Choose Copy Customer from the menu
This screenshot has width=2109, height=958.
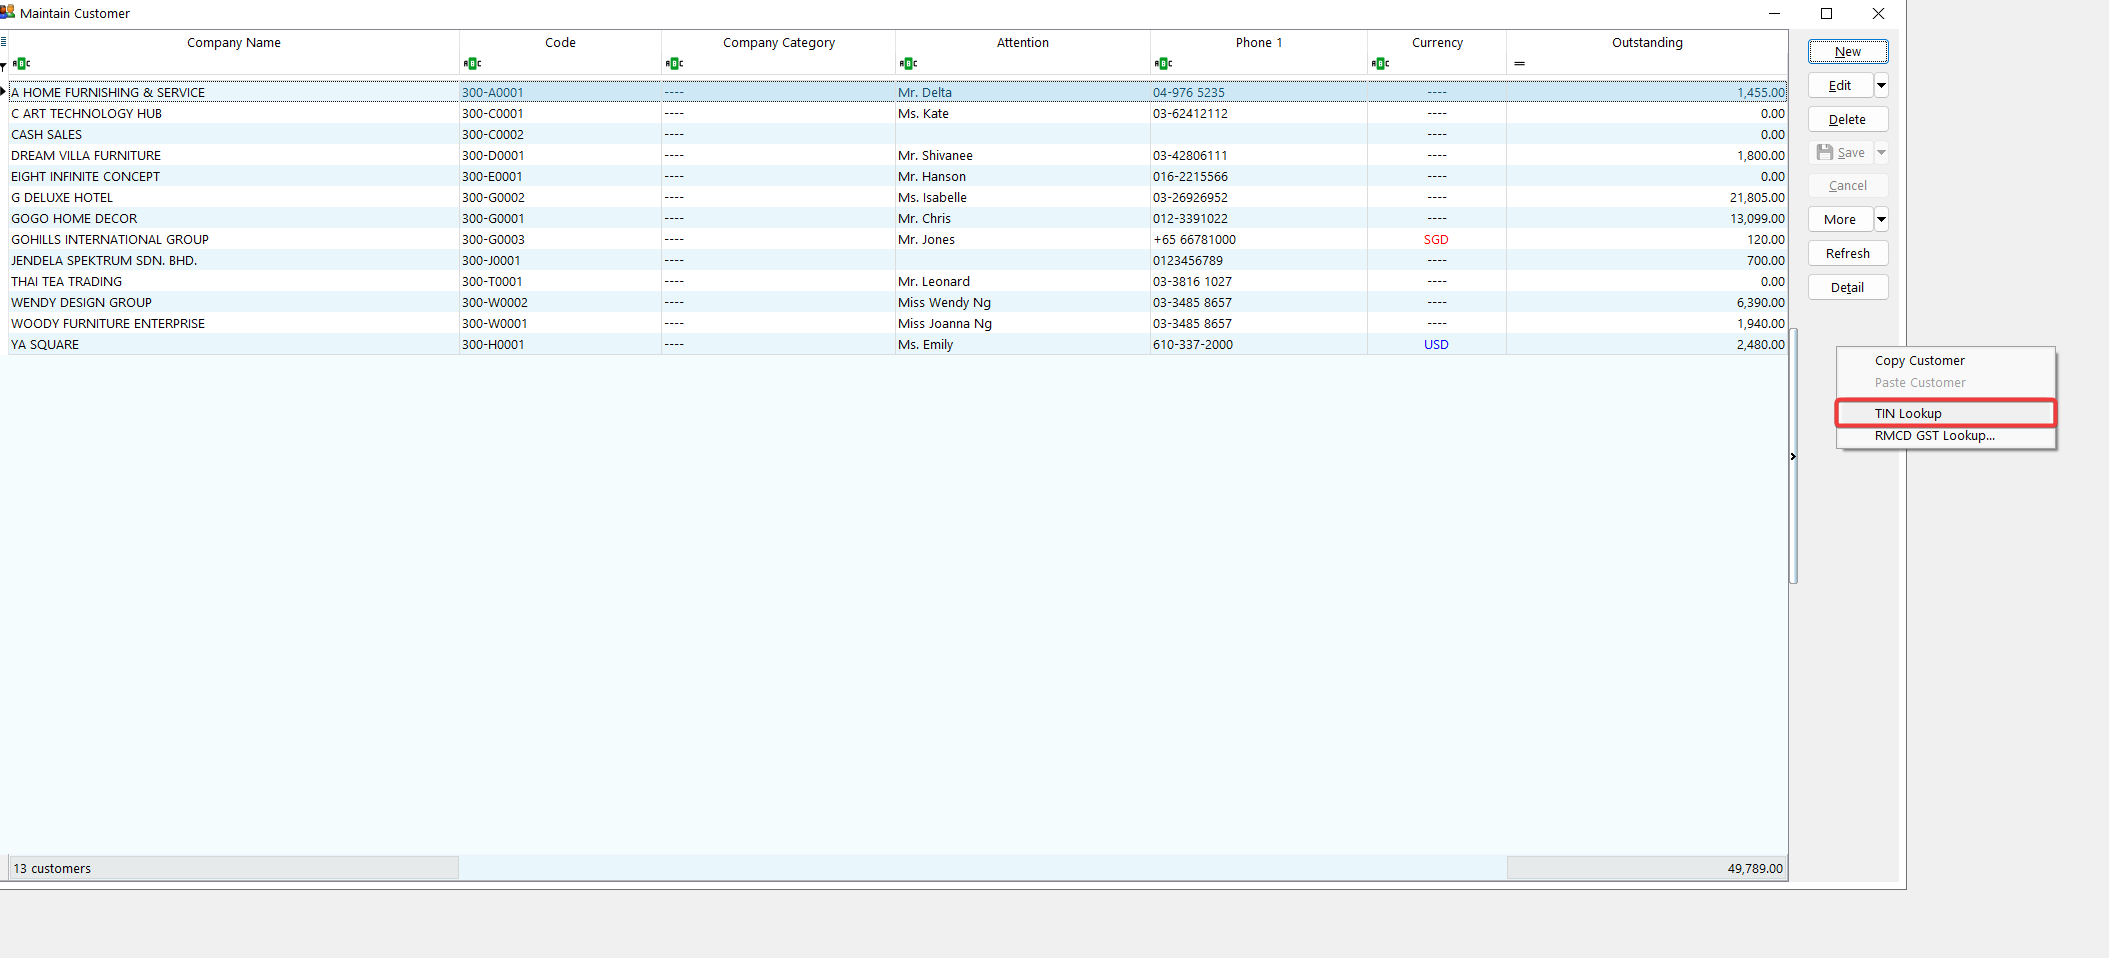pos(1919,361)
